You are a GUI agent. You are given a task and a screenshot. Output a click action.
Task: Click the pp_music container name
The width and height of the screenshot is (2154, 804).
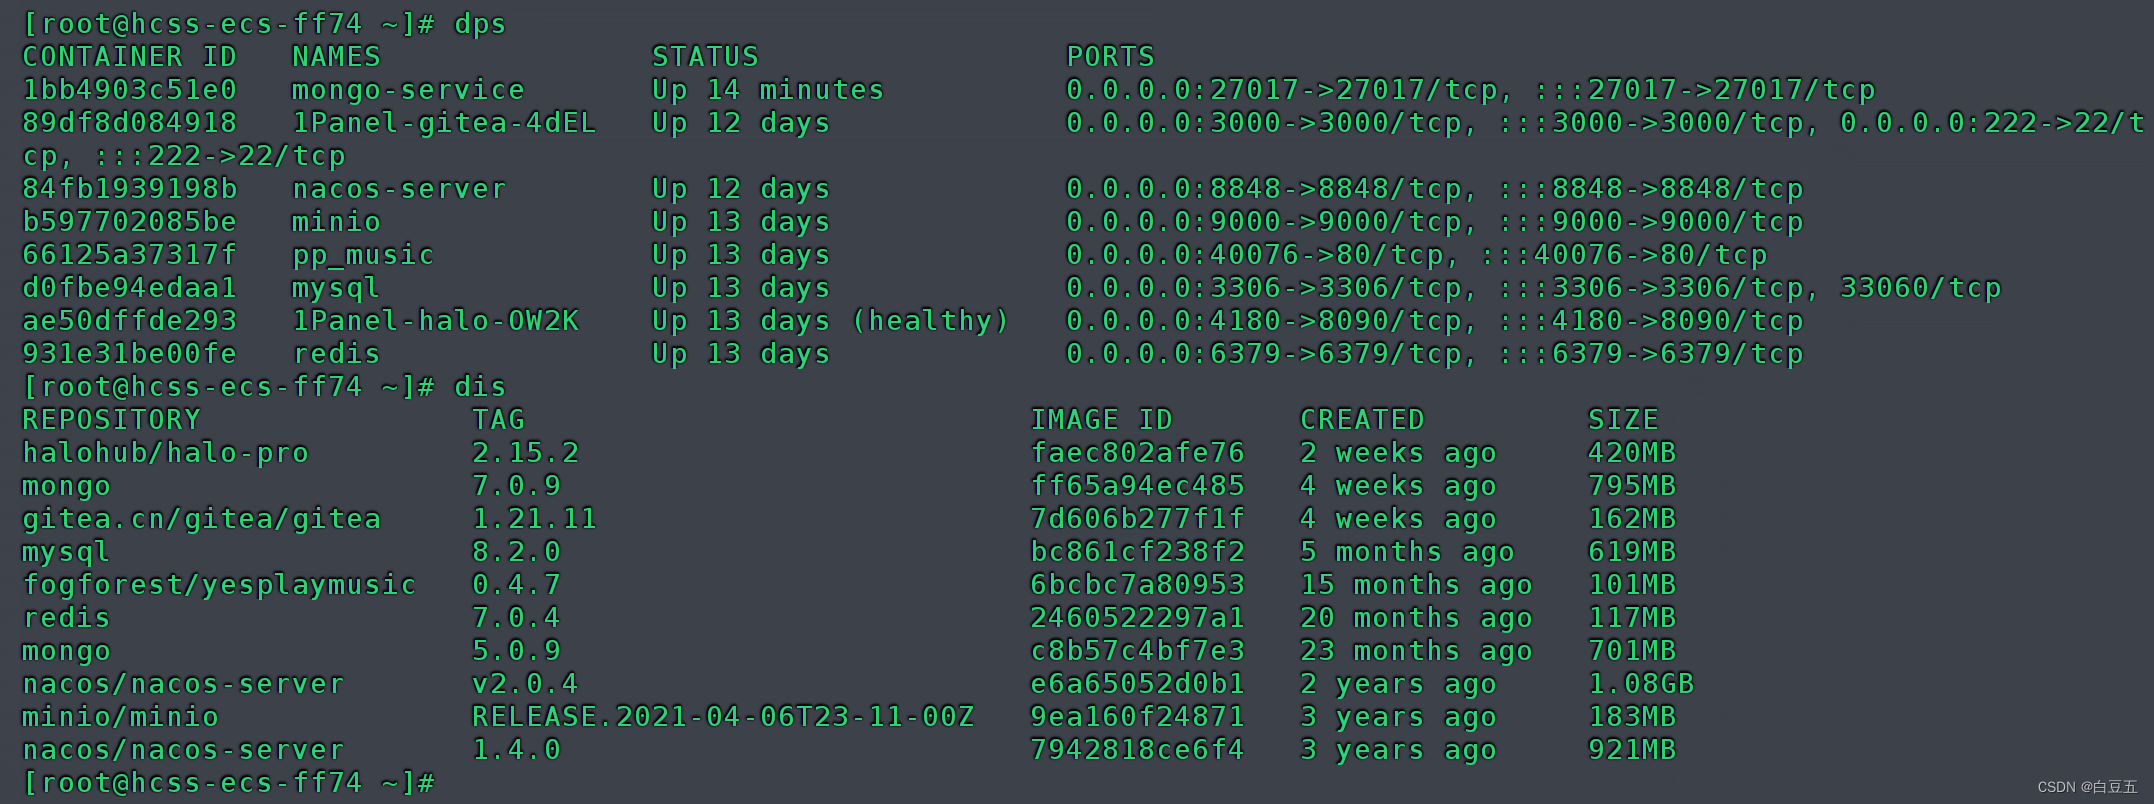point(363,255)
